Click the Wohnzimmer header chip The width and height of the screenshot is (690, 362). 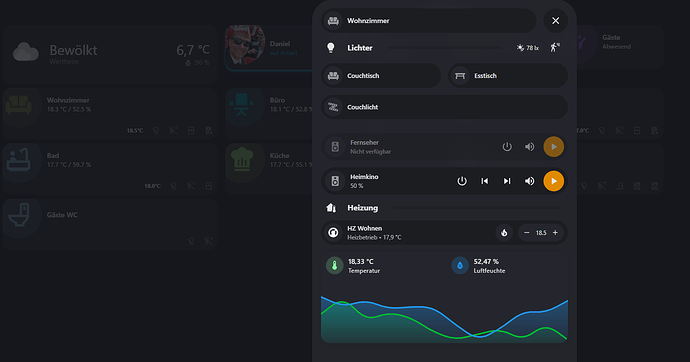pos(429,21)
